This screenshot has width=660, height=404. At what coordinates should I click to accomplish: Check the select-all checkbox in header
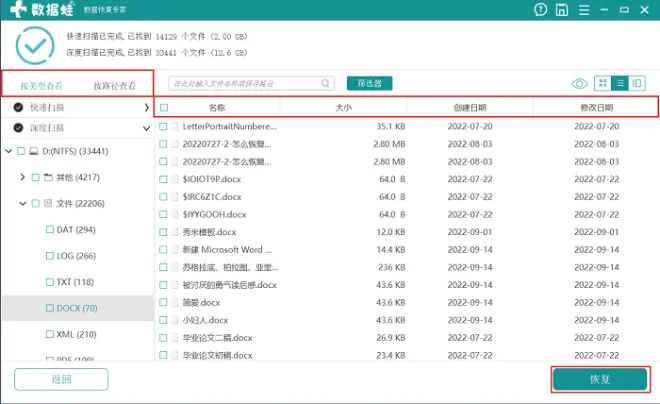click(x=164, y=107)
